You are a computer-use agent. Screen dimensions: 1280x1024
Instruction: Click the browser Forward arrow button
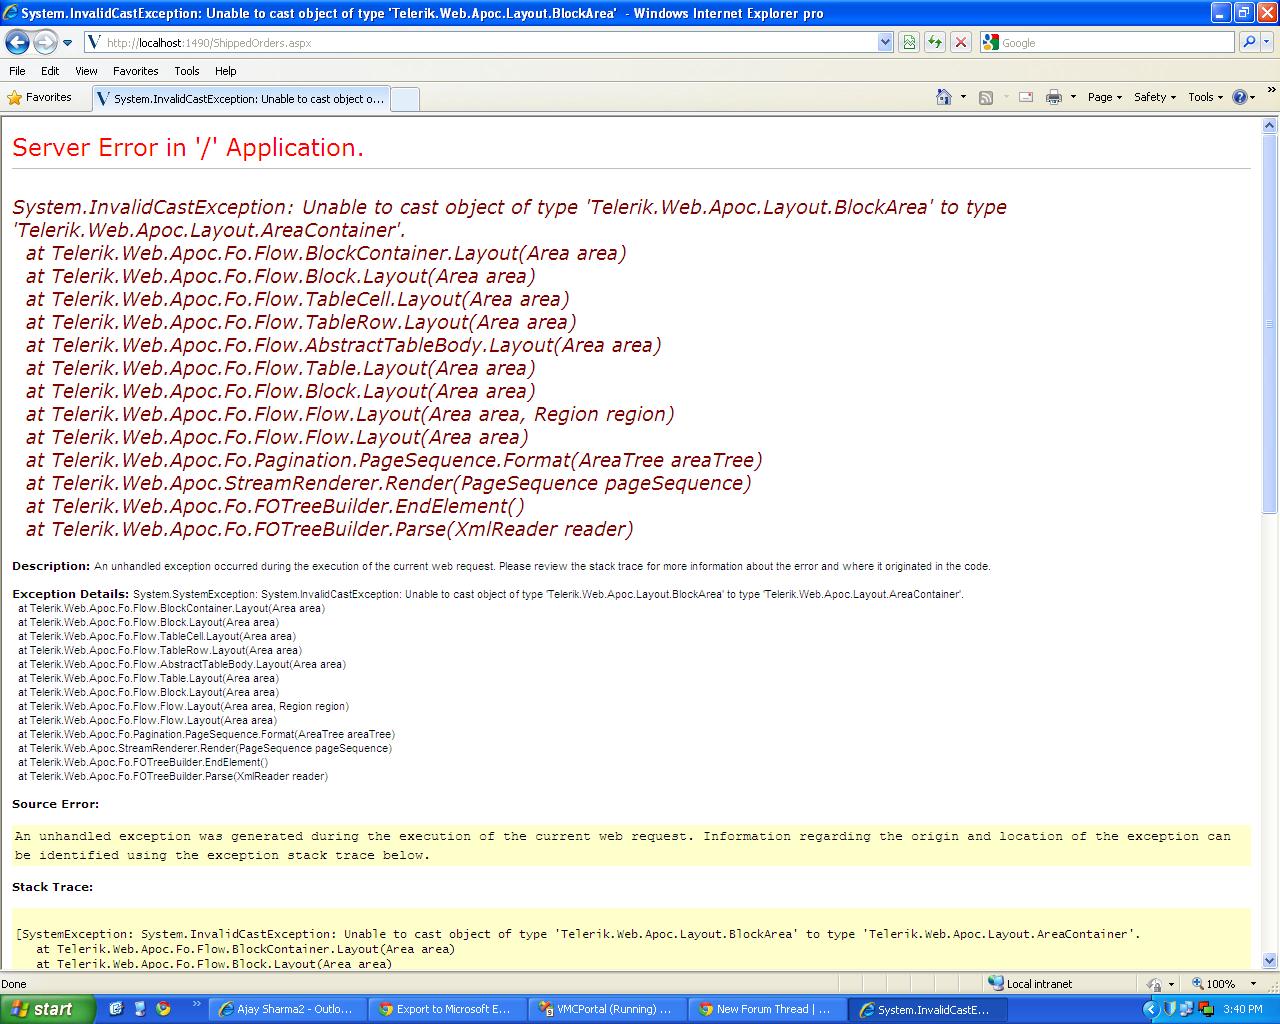coord(45,42)
